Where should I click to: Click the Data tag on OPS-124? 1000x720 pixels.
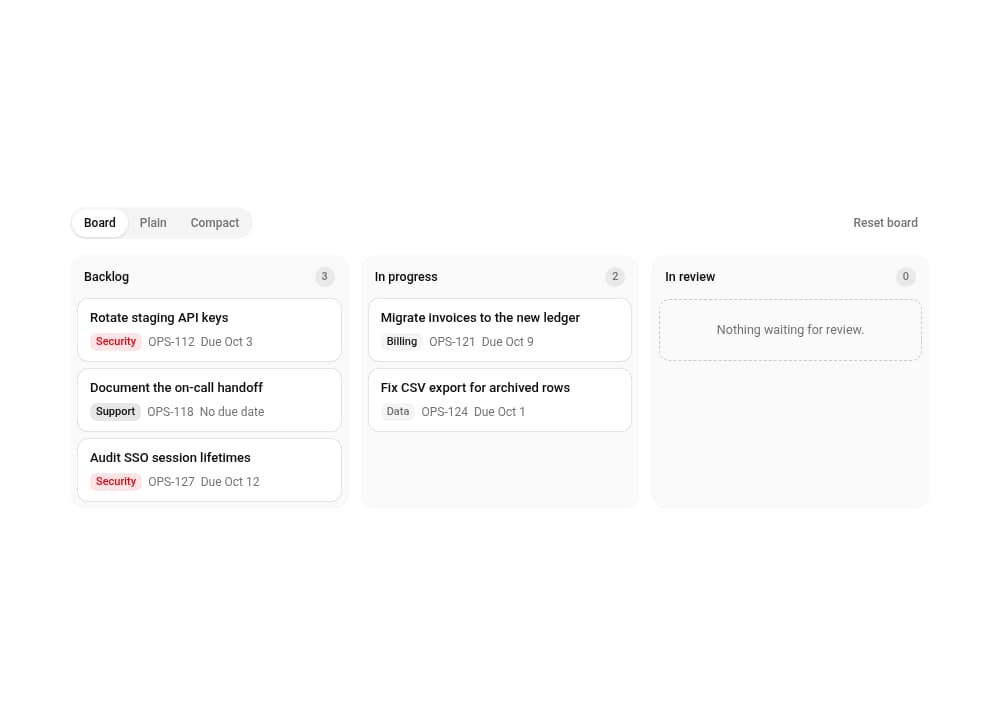[398, 411]
